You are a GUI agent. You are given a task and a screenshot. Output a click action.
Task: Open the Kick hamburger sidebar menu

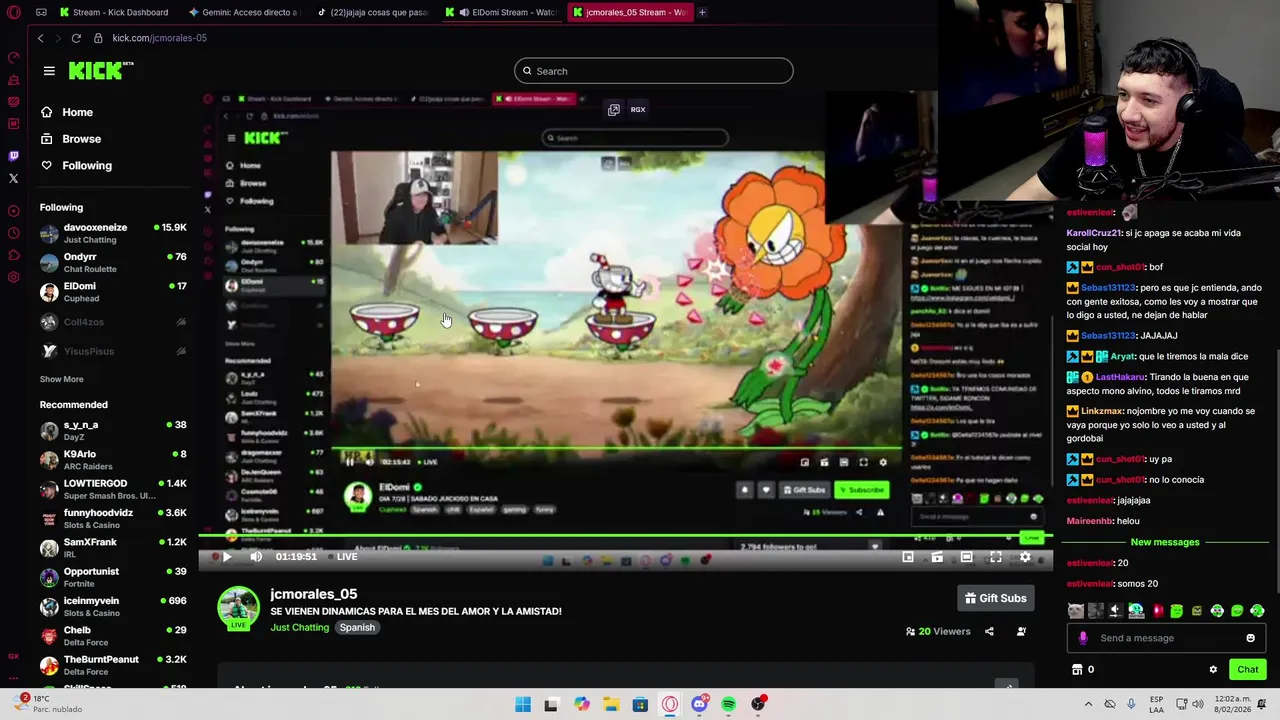tap(49, 71)
